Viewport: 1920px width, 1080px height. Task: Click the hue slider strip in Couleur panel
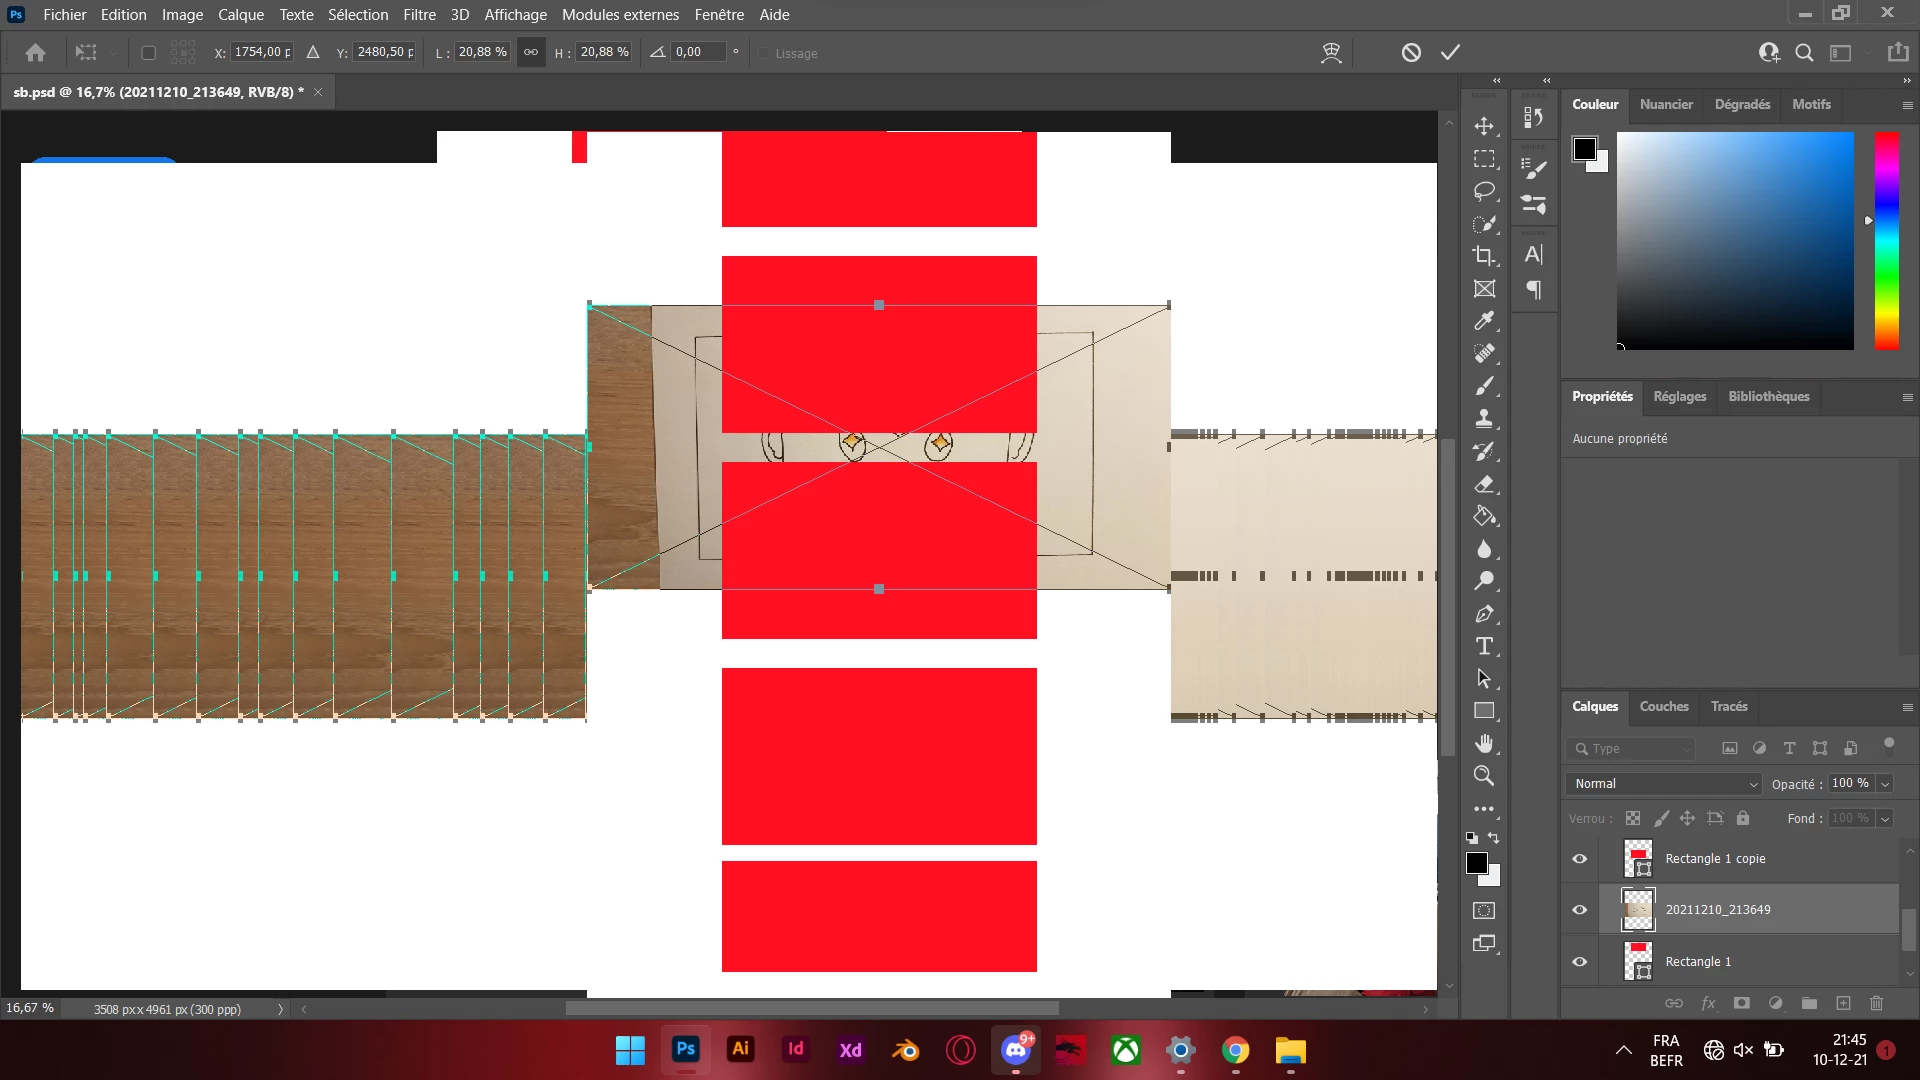click(1886, 240)
